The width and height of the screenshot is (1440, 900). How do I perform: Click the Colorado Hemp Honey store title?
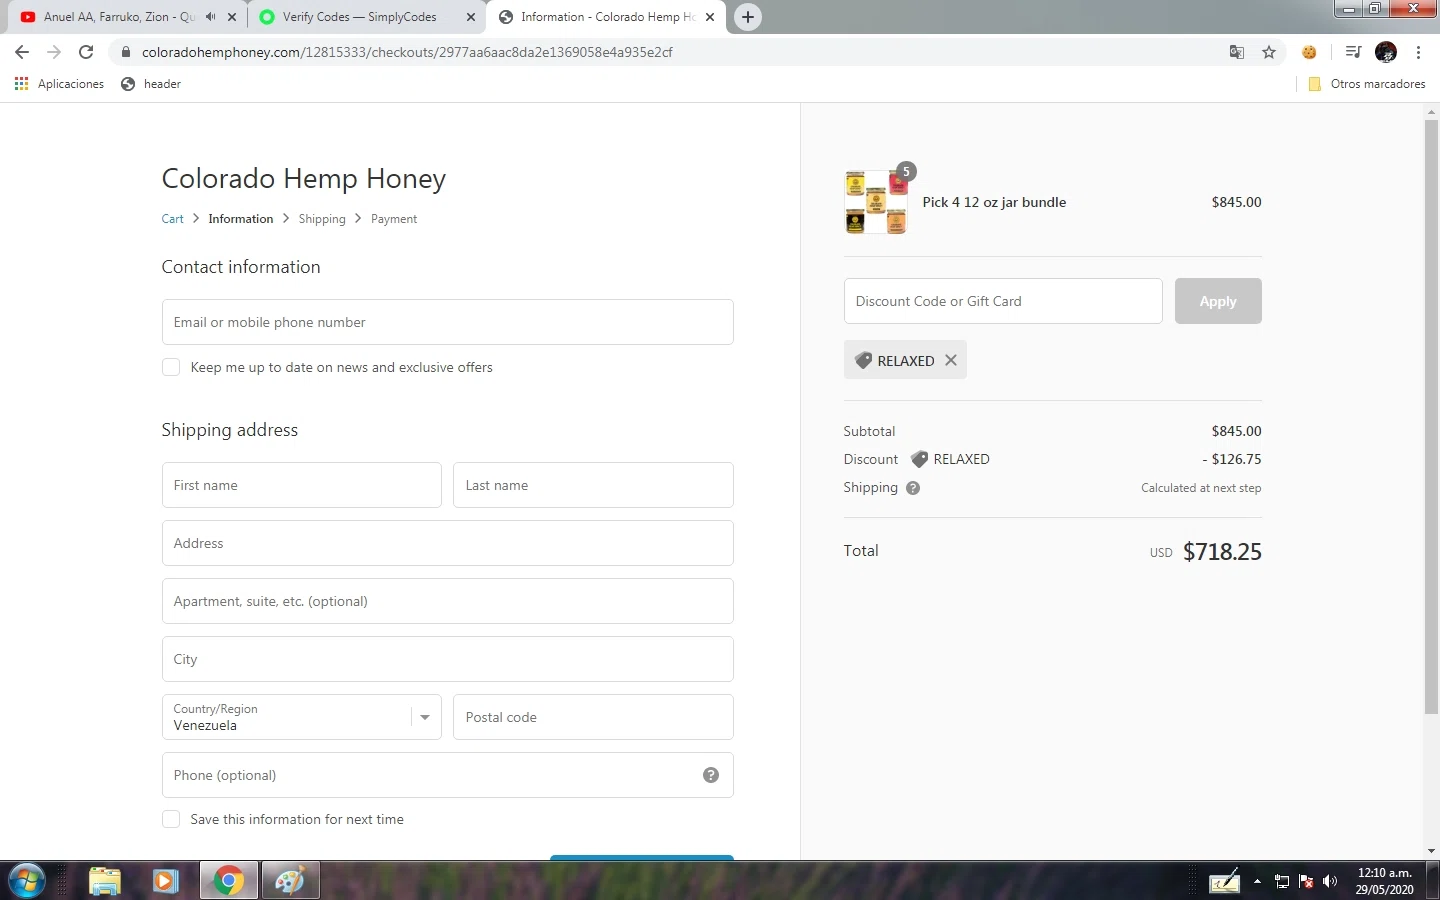coord(304,179)
